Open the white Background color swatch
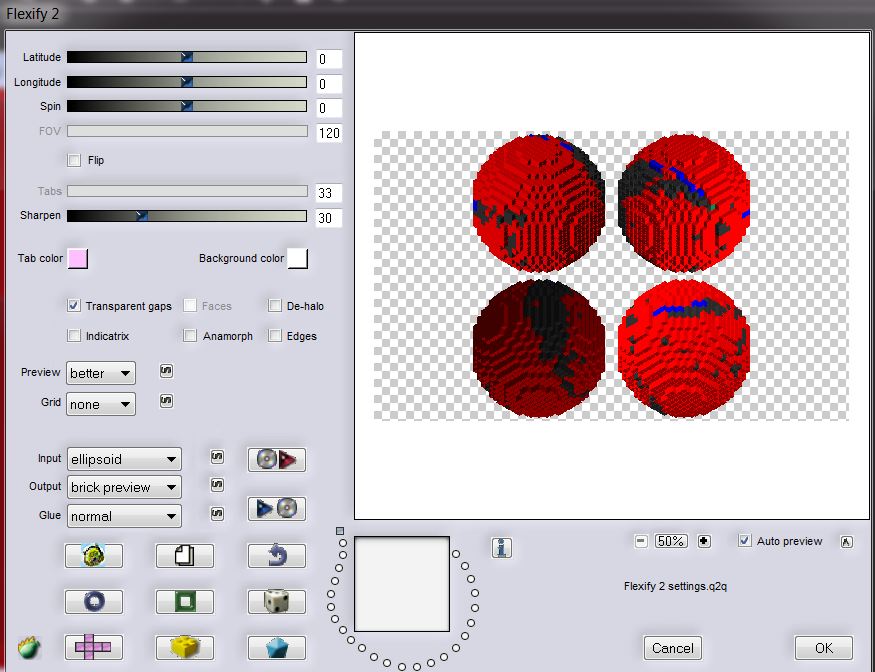 (x=298, y=258)
